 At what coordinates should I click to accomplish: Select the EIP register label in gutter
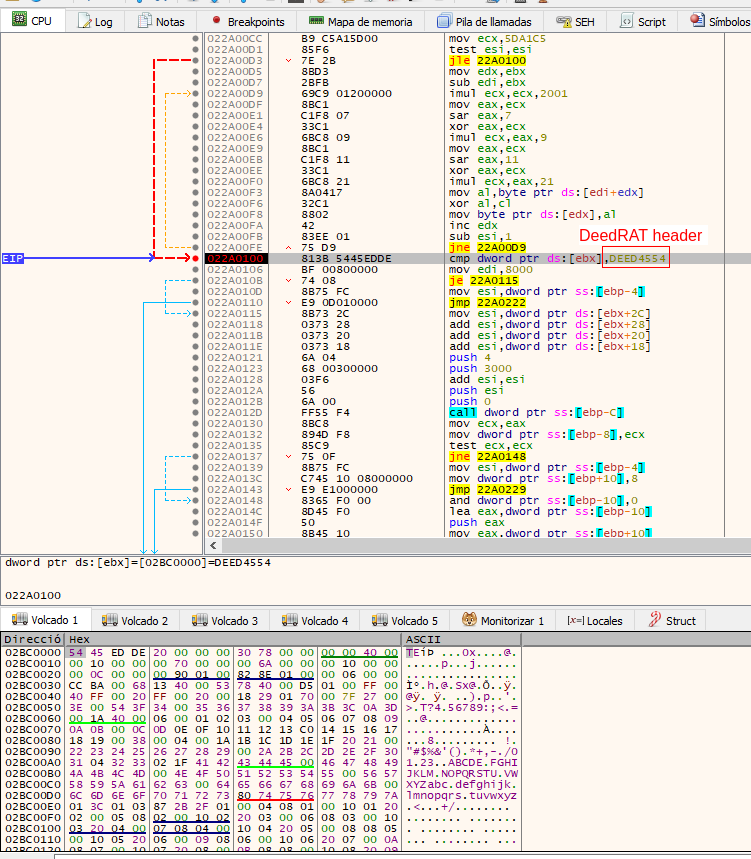pyautogui.click(x=13, y=258)
